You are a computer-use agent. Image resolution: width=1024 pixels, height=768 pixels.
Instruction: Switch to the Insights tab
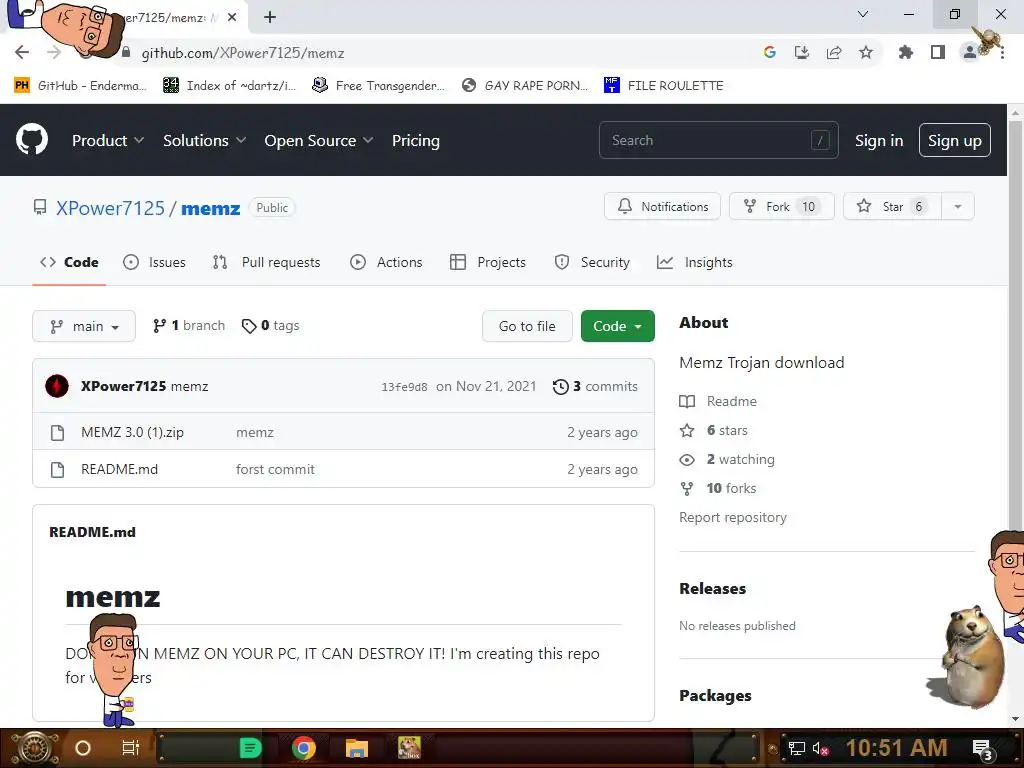click(695, 263)
